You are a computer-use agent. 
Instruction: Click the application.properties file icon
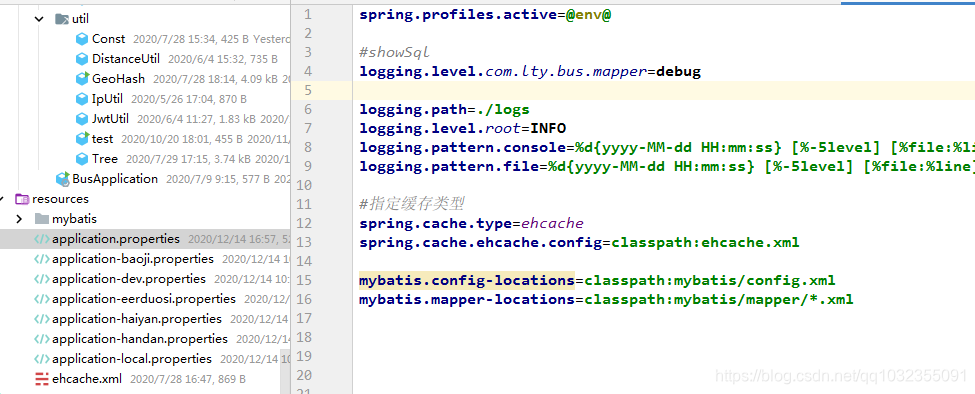42,239
